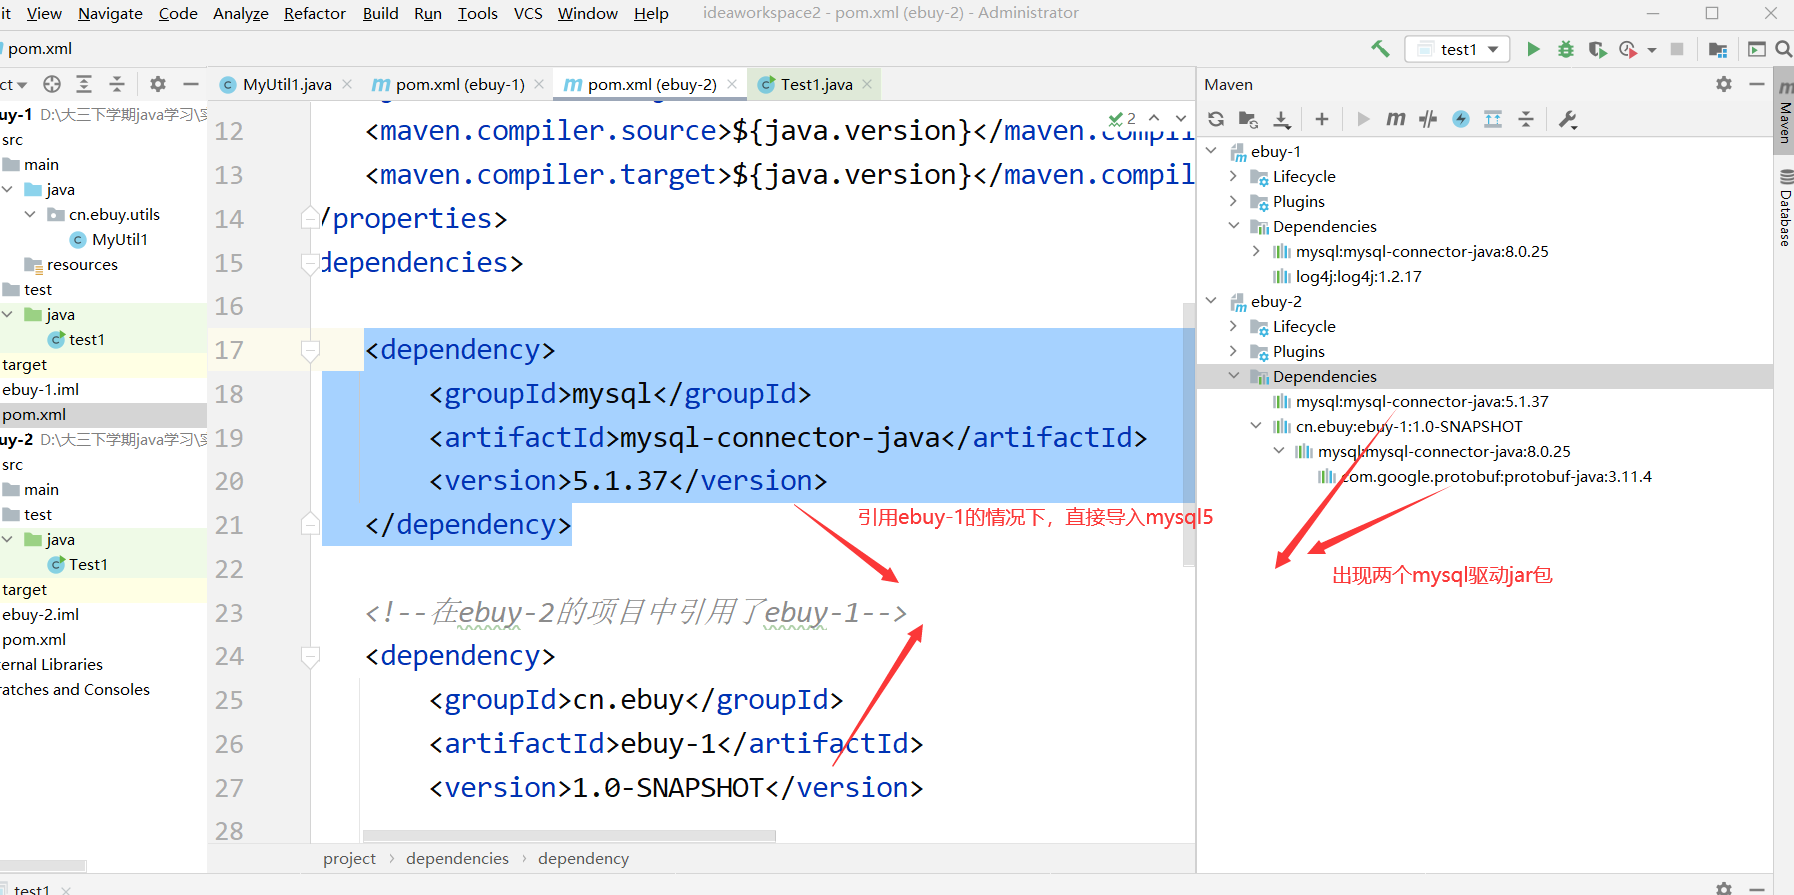Click the Run Anything icon
The height and width of the screenshot is (895, 1794).
[1757, 49]
